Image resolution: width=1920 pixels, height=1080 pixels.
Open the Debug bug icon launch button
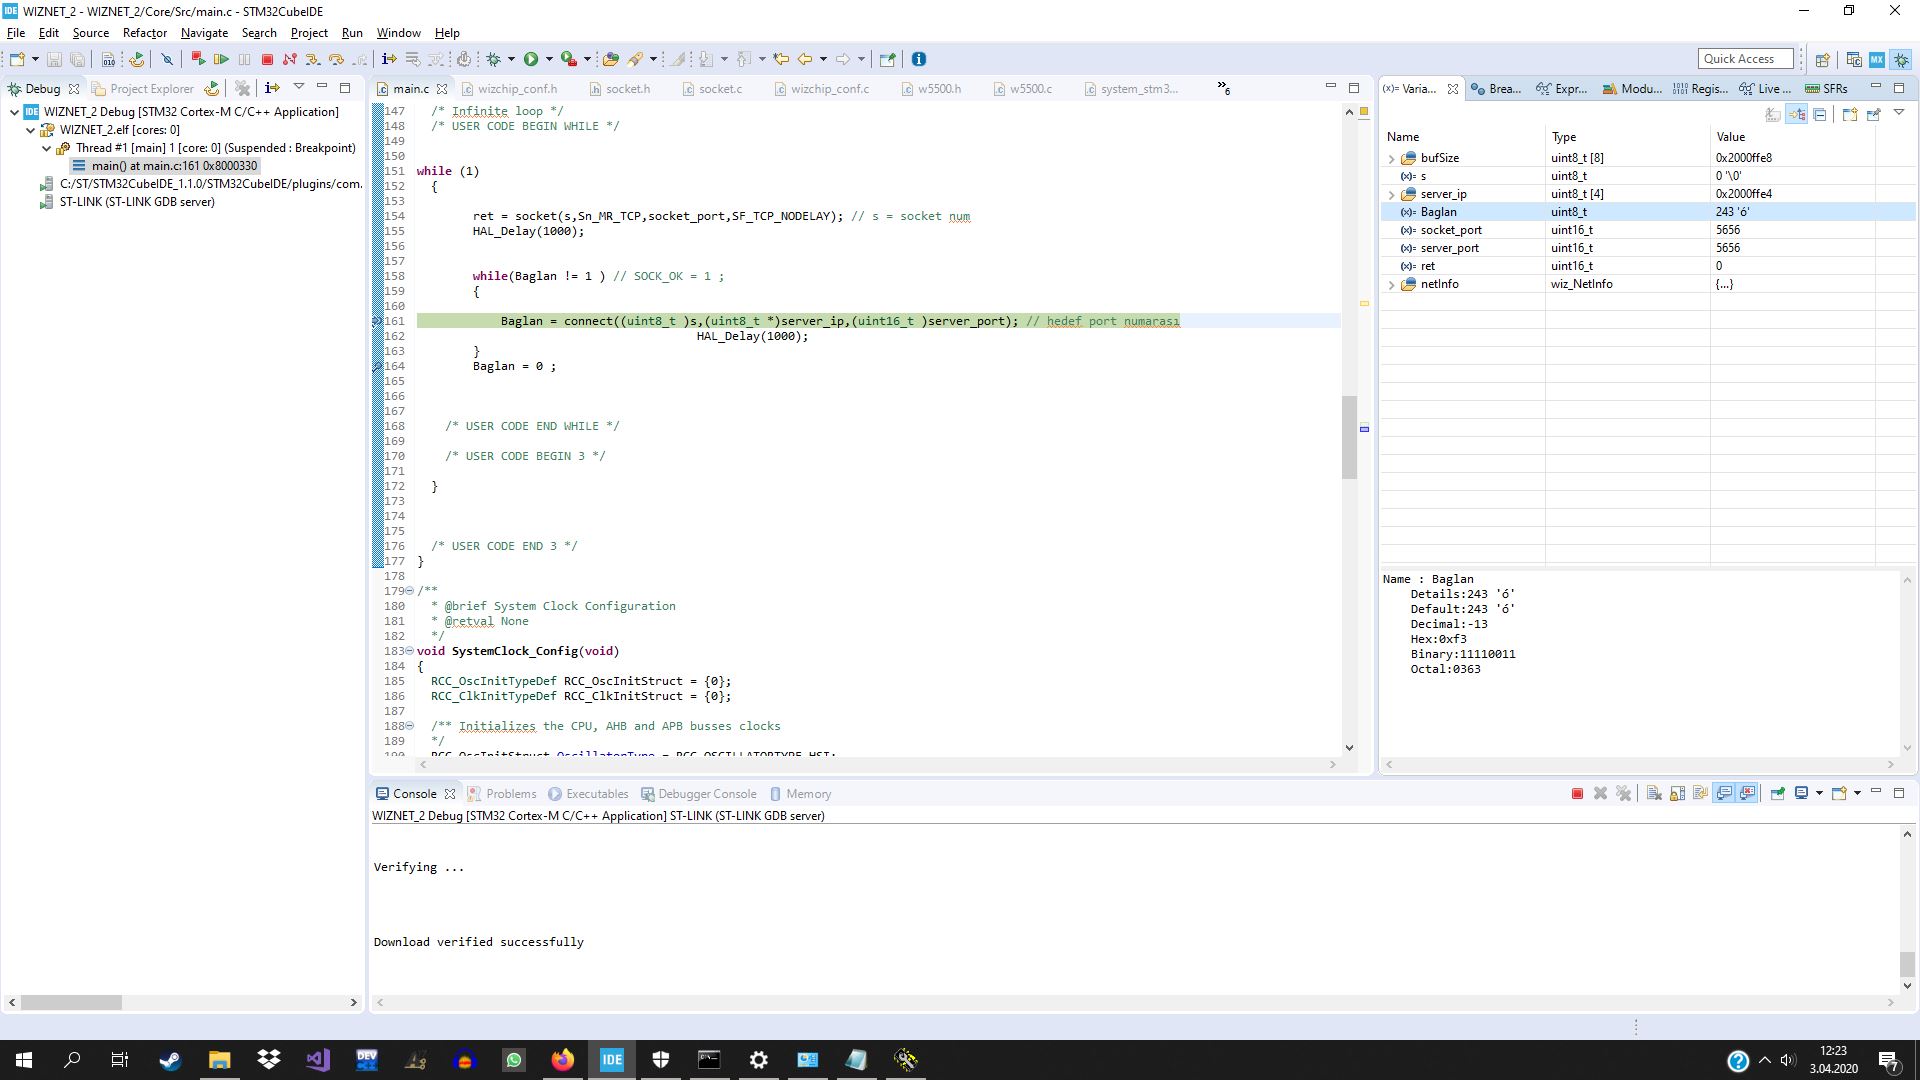493,60
